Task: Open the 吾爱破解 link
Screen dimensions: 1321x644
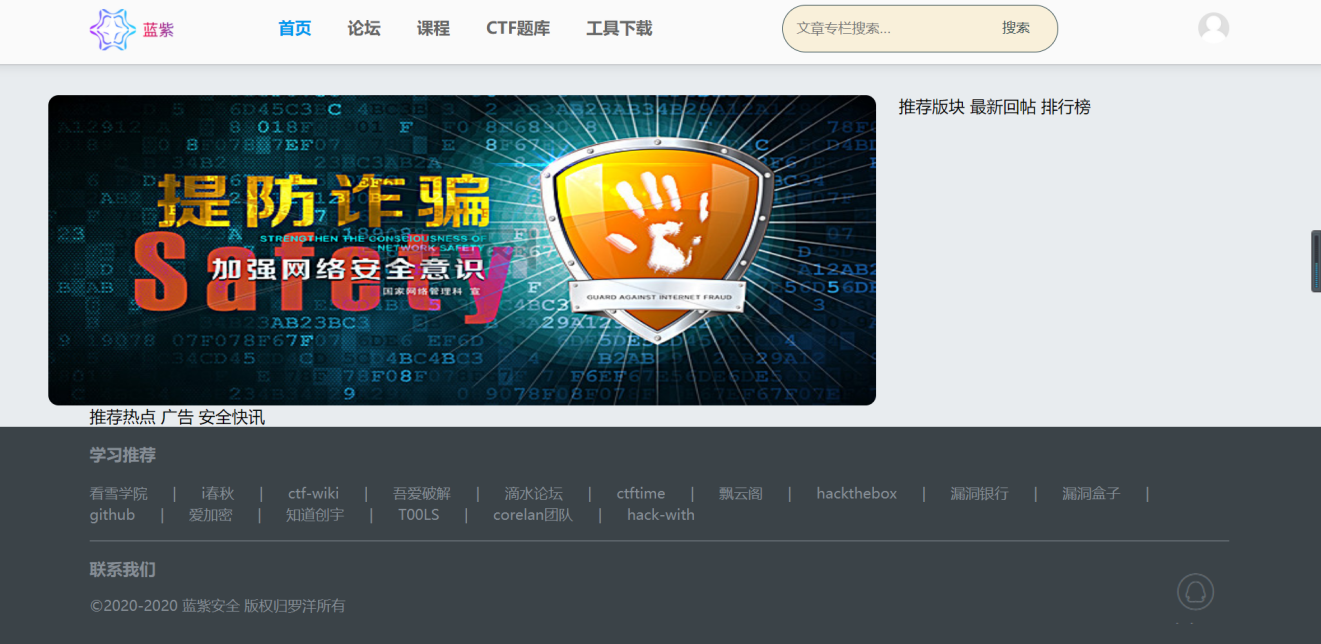Action: tap(421, 493)
